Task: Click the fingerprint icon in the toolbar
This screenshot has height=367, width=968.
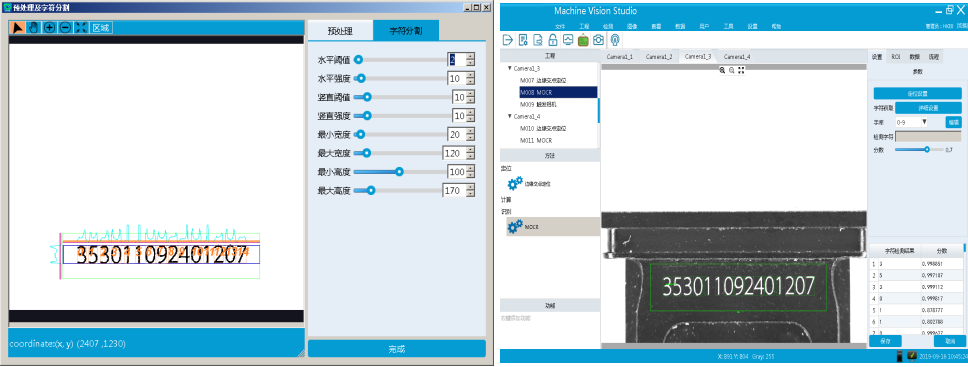Action: [x=614, y=40]
